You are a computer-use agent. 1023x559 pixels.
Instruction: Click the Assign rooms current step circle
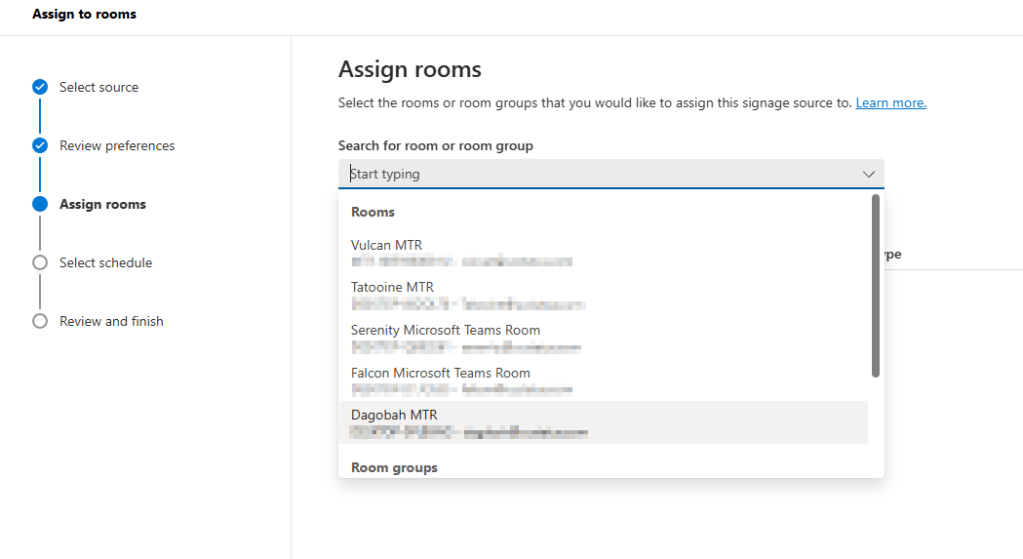(40, 204)
